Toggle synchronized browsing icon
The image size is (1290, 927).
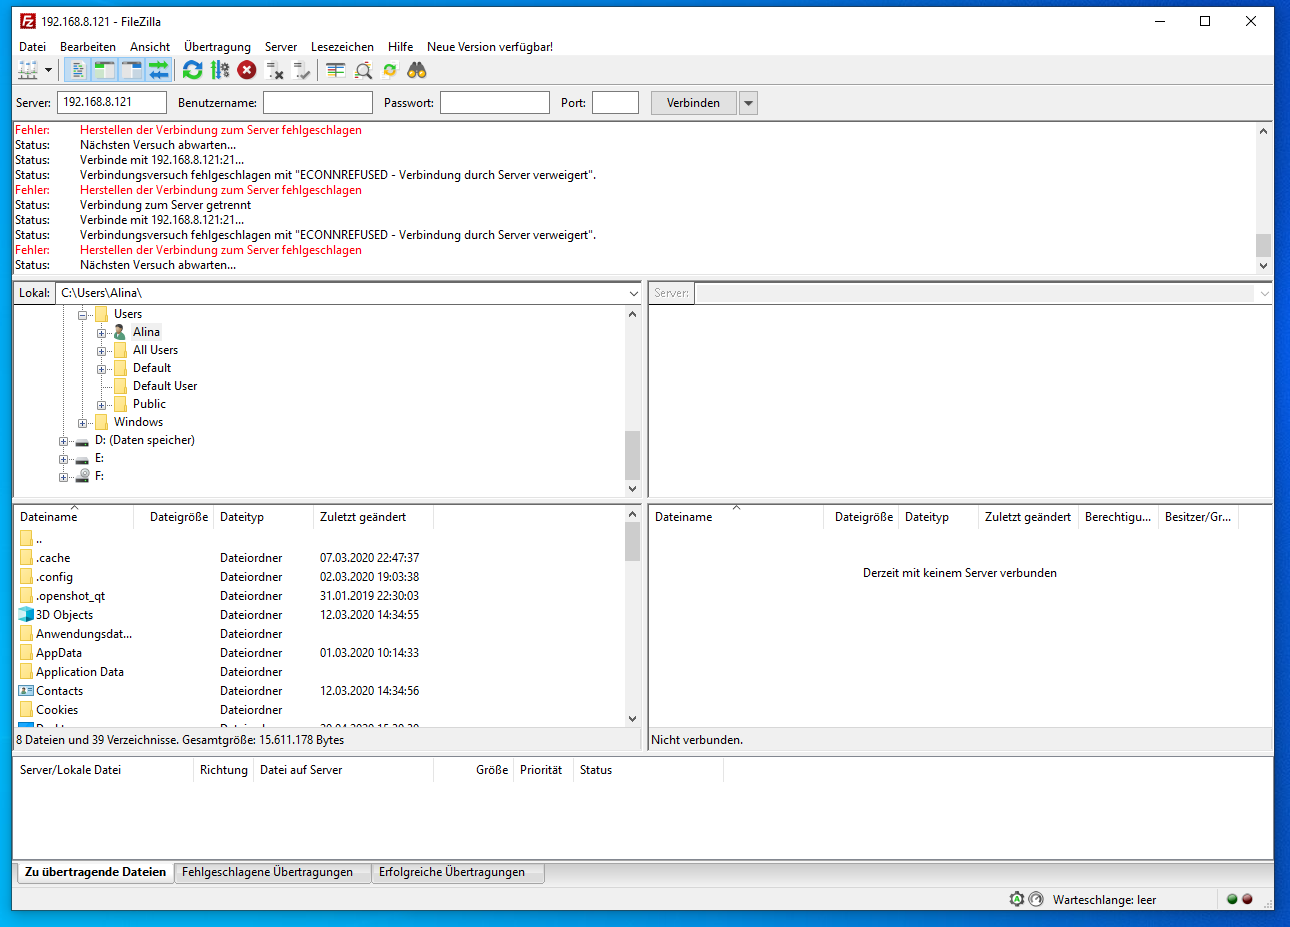(x=390, y=70)
